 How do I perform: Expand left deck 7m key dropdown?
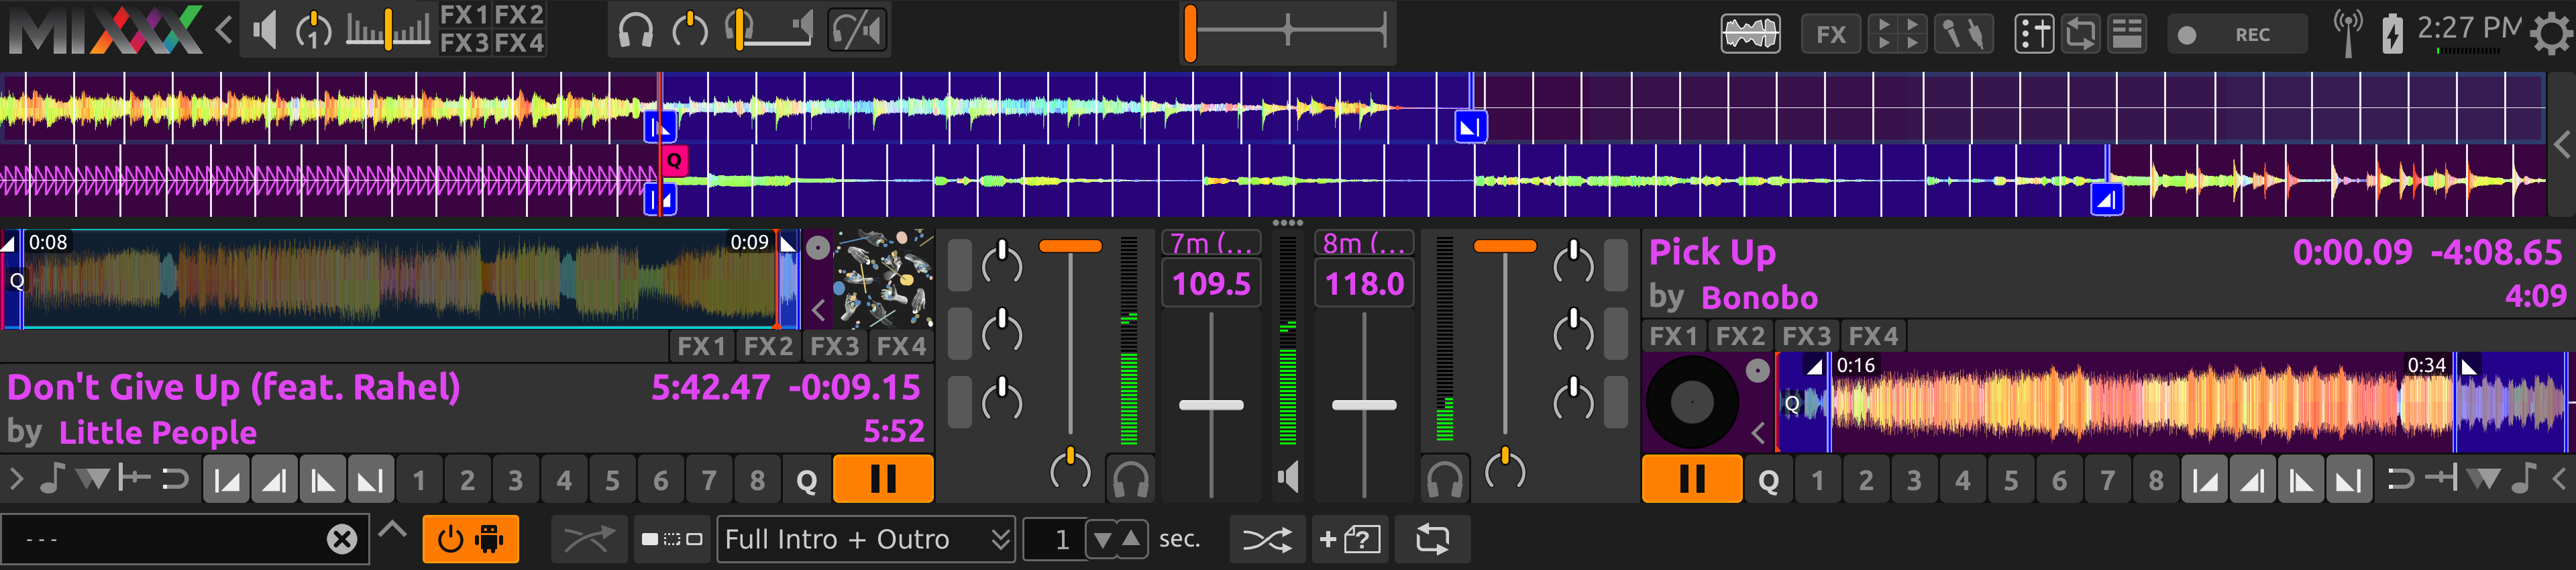tap(1210, 243)
